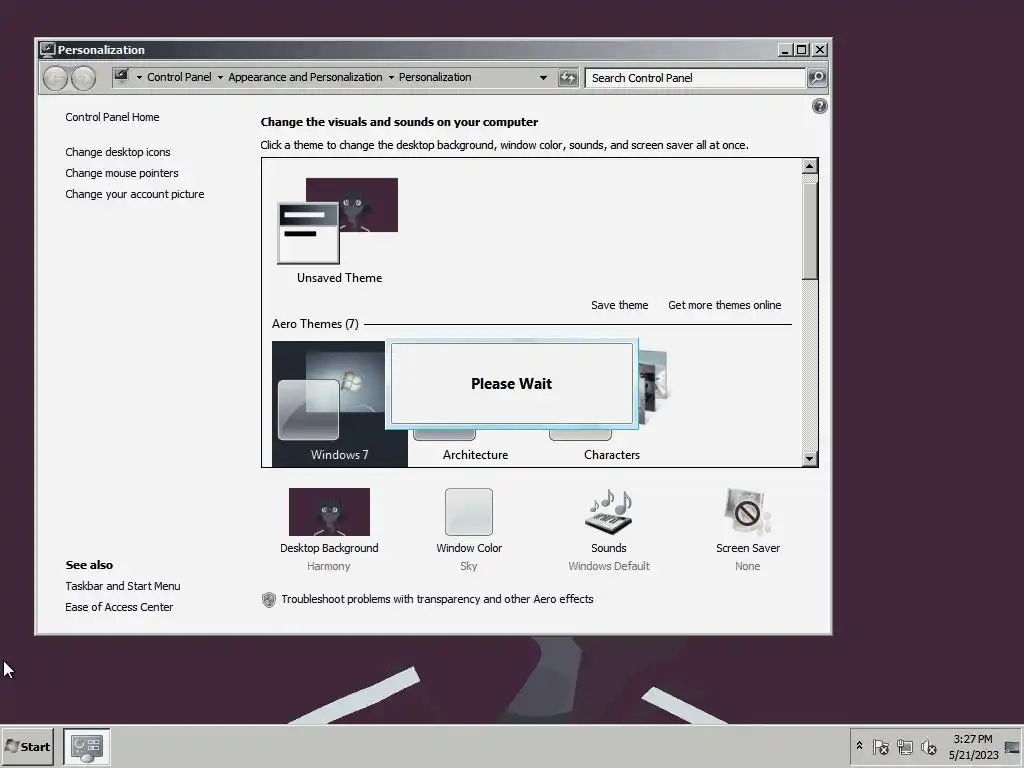This screenshot has width=1024, height=768.
Task: Open Taskbar and Start Menu link
Action: (123, 586)
